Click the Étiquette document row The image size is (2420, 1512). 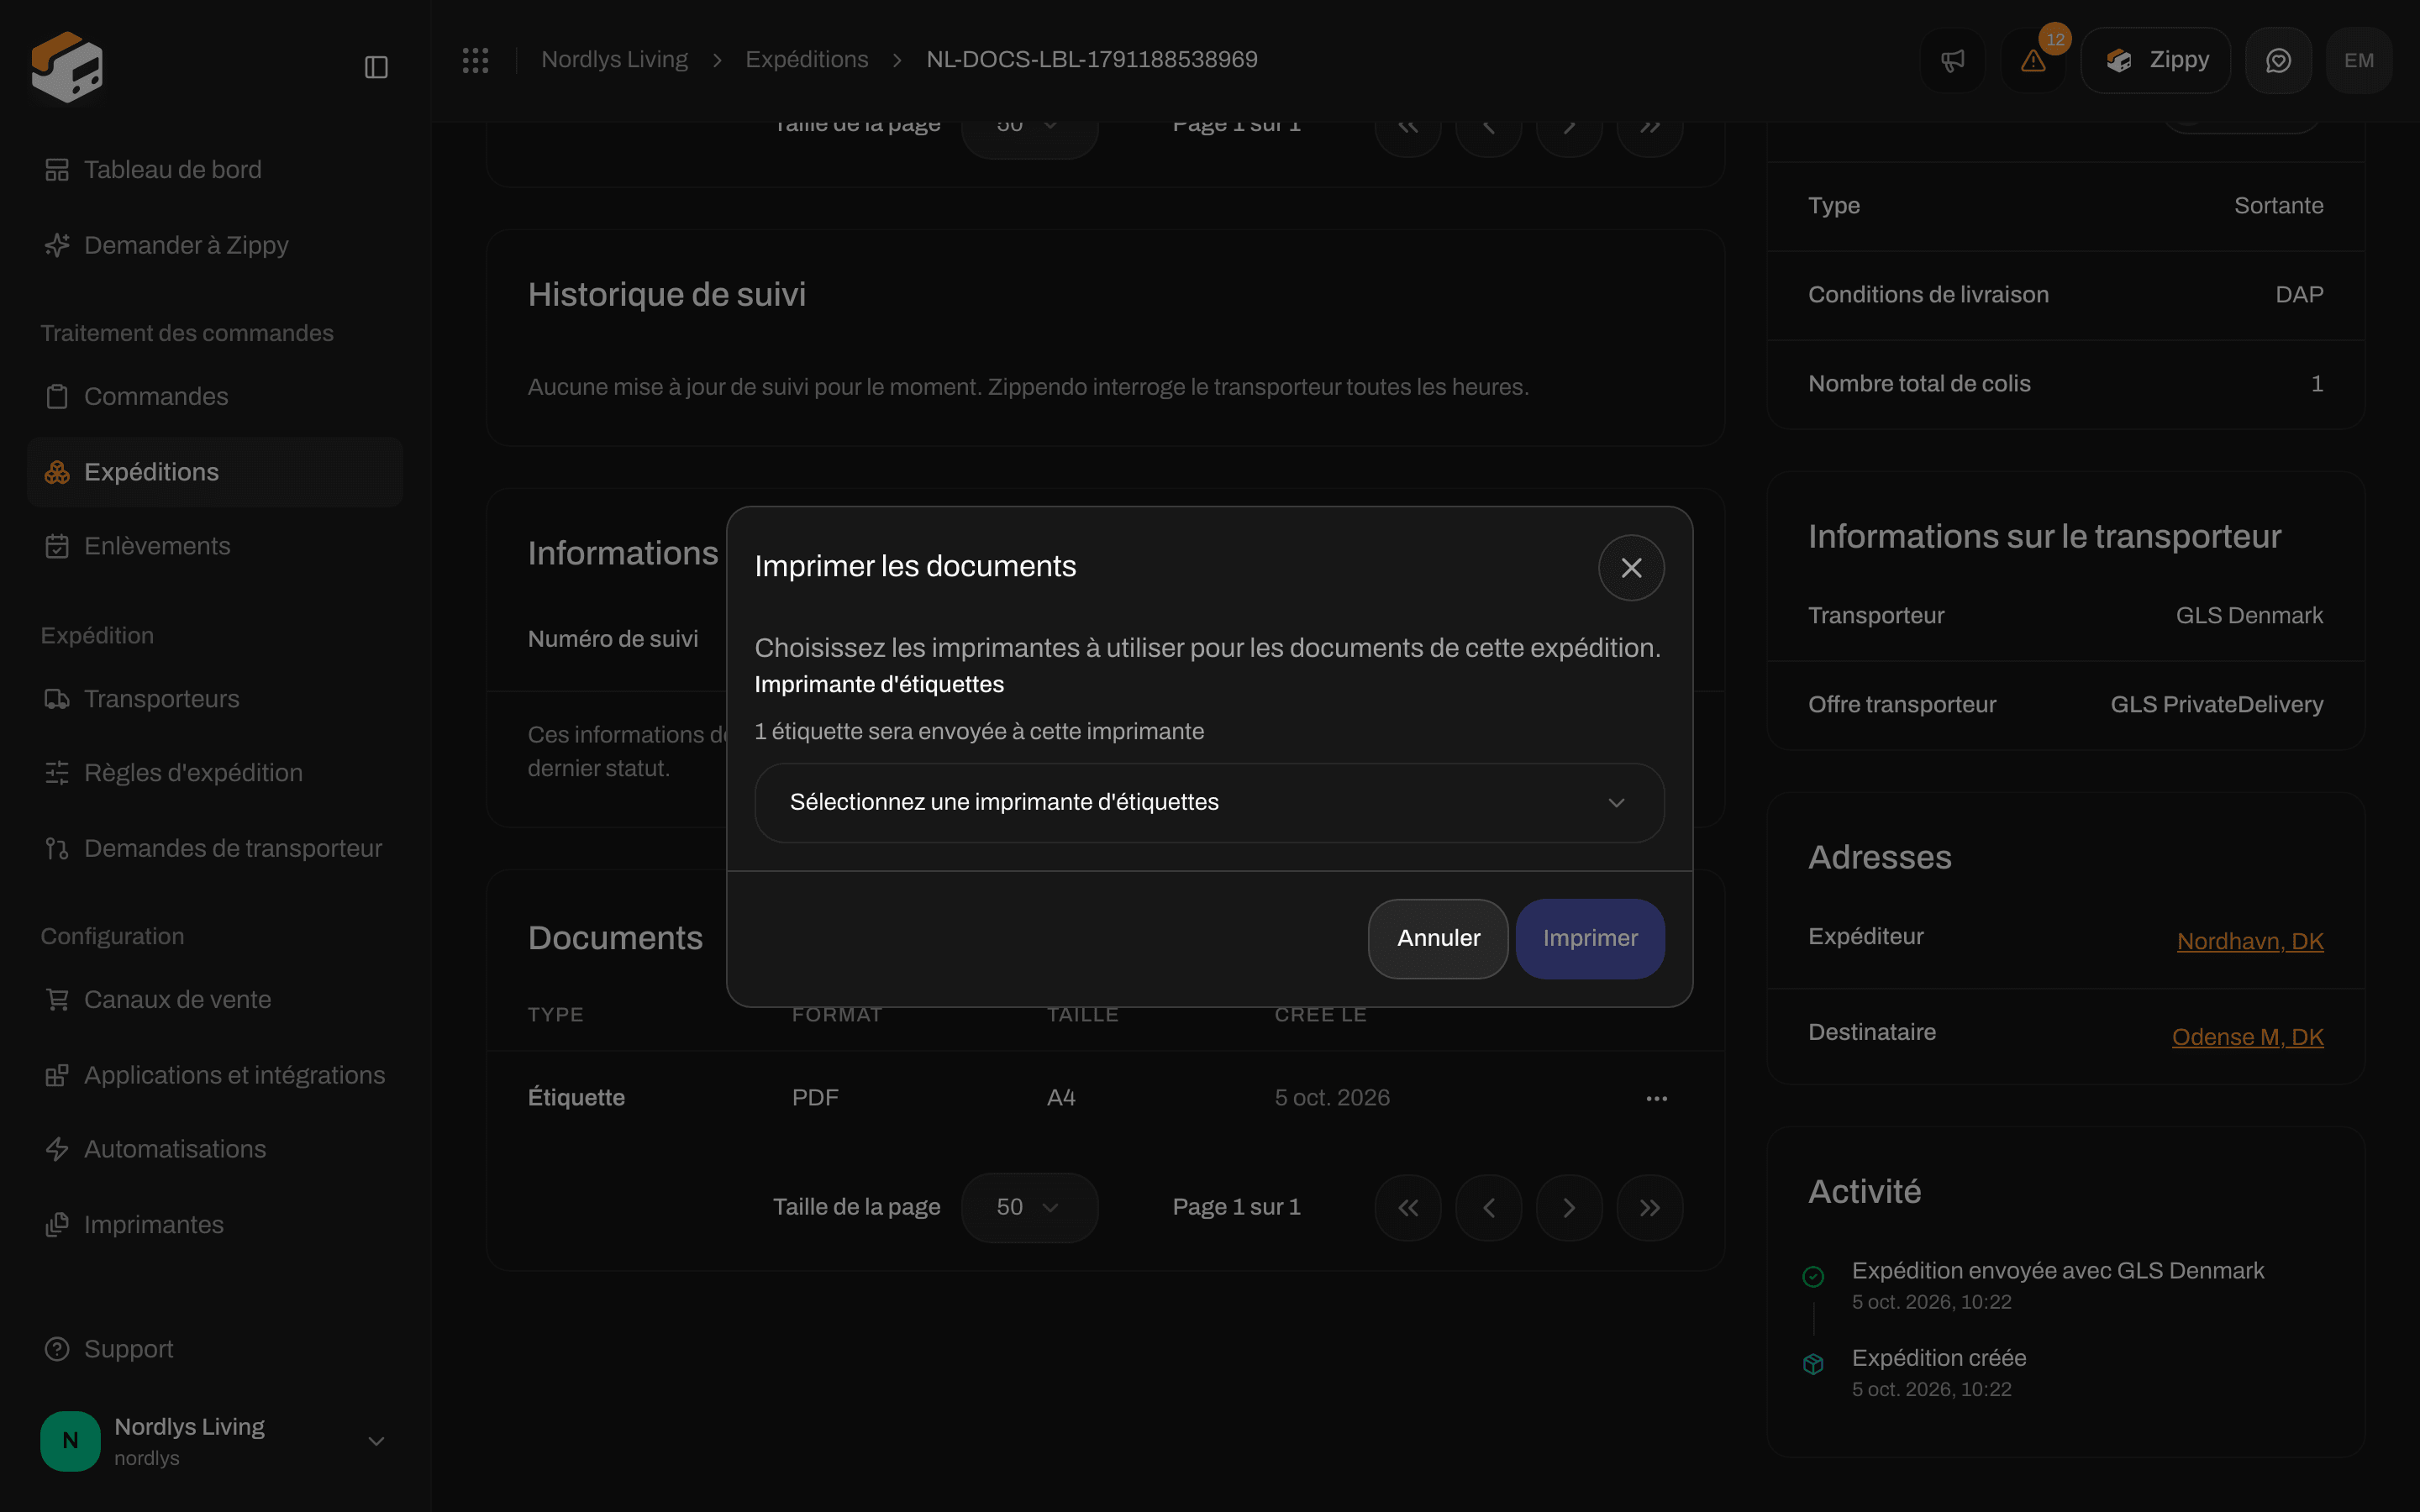tap(1105, 1098)
